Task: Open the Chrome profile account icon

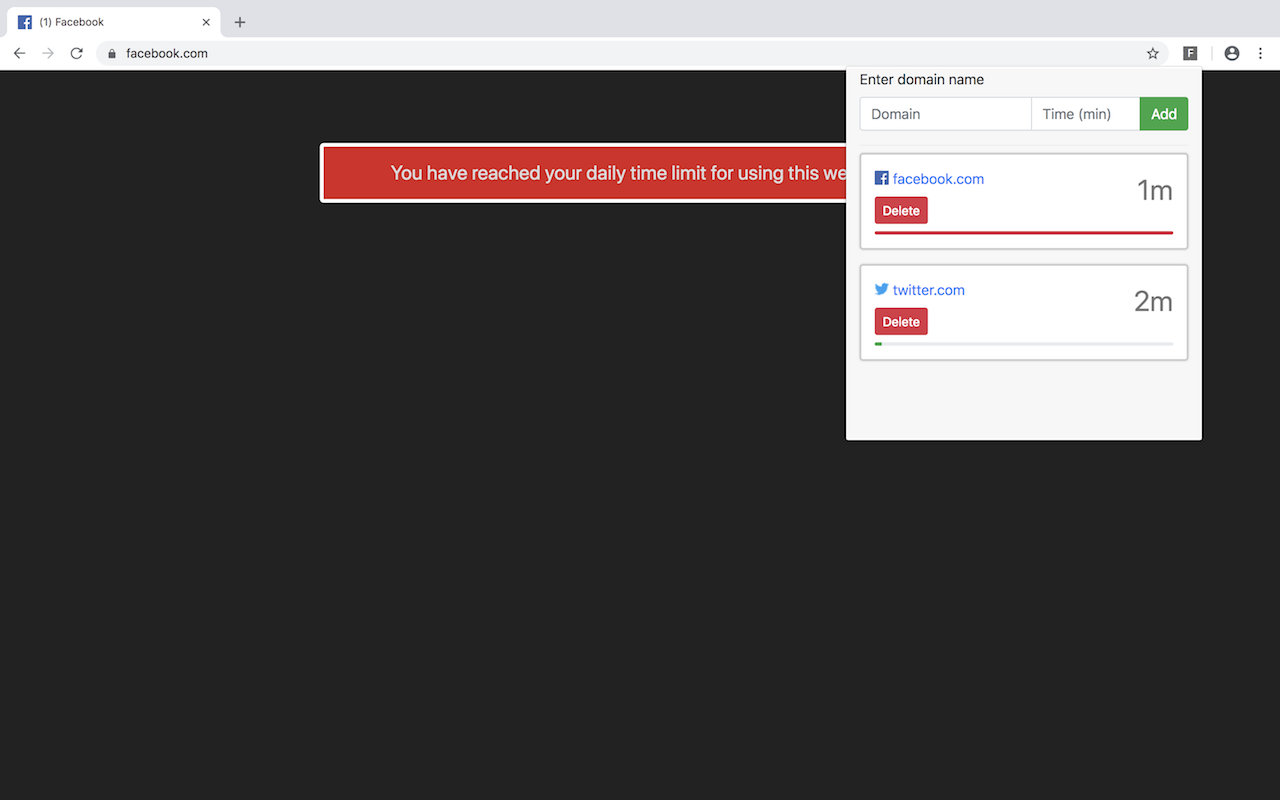Action: (x=1232, y=53)
